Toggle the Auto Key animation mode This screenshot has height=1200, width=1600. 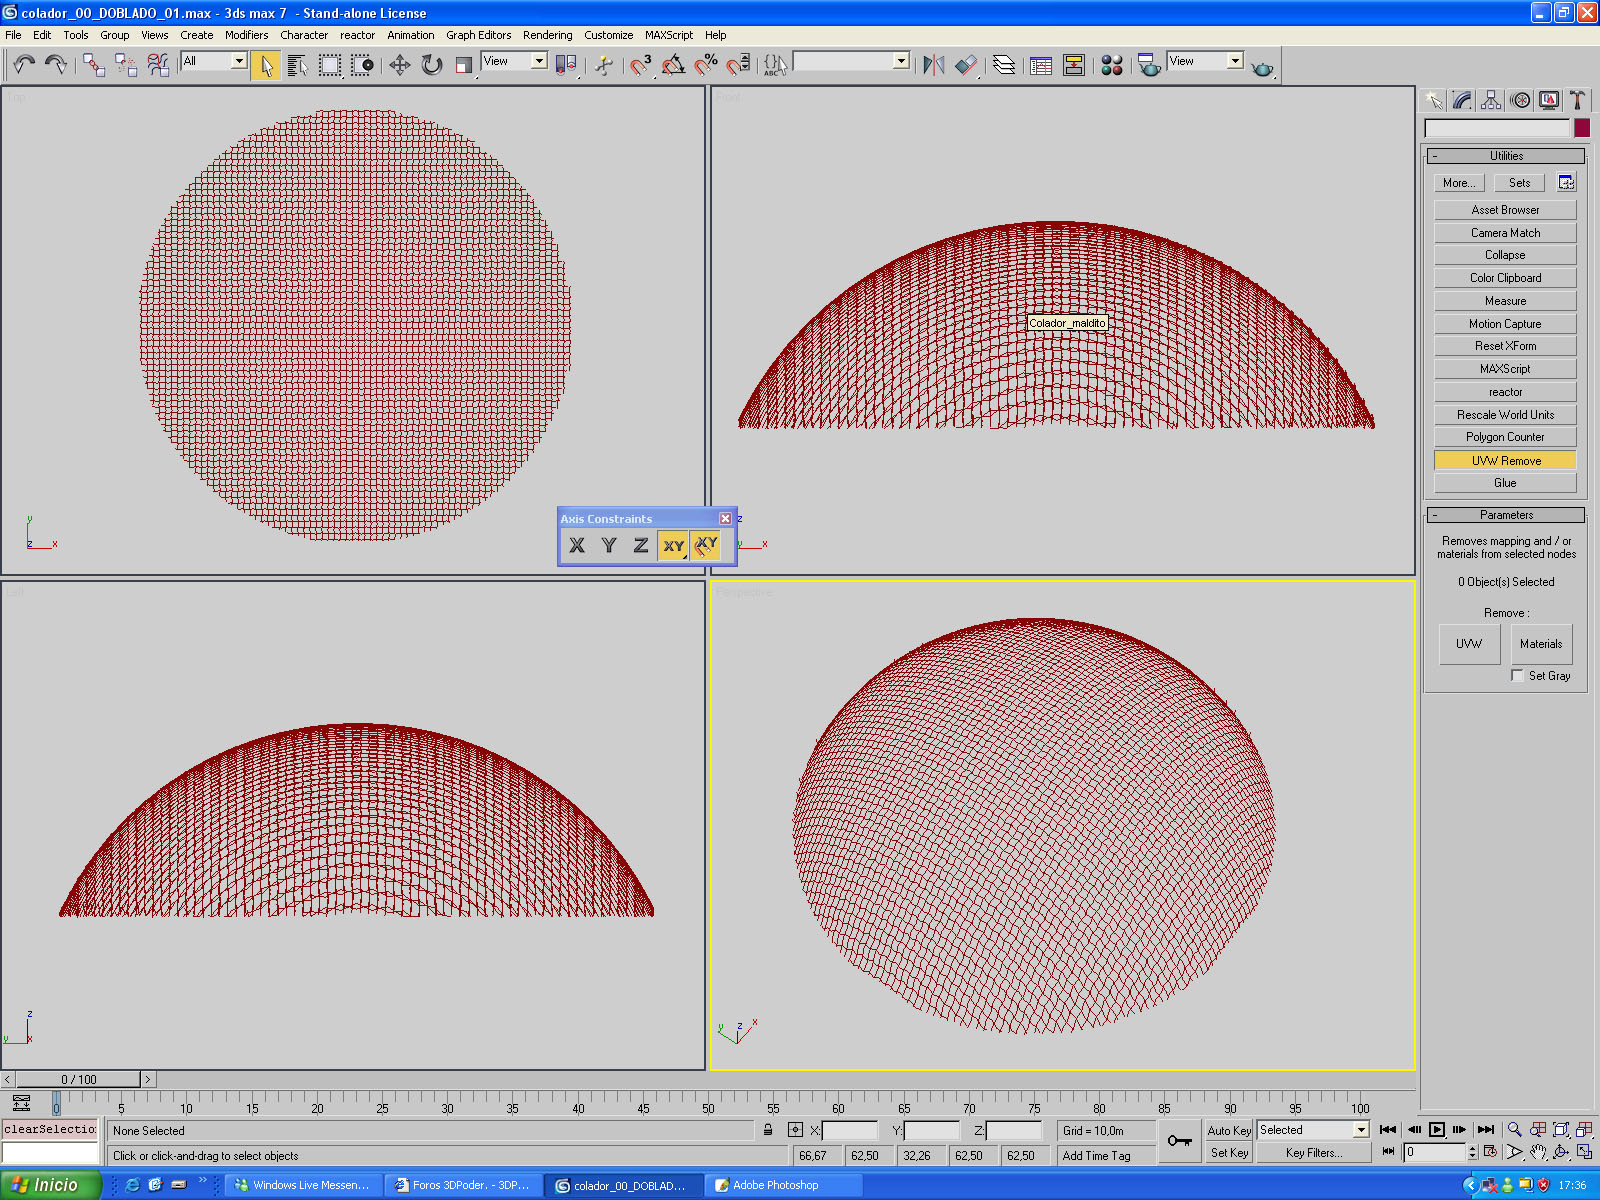[x=1229, y=1130]
